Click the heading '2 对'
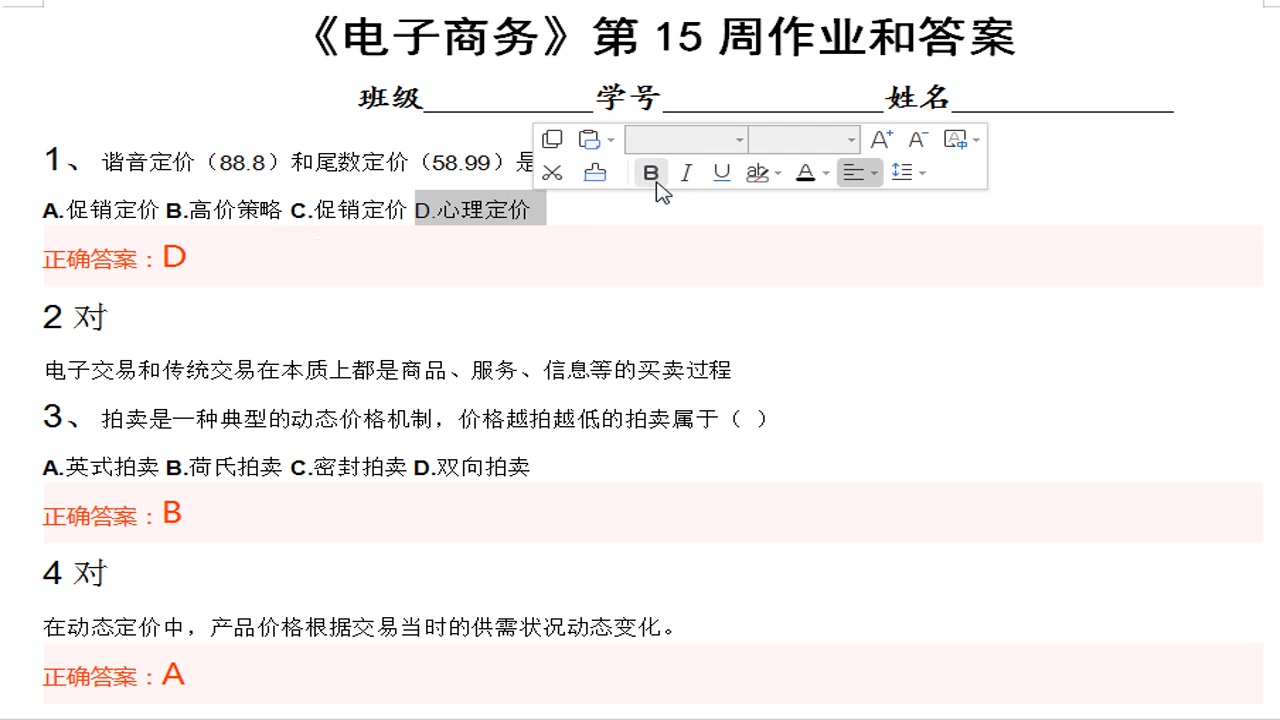This screenshot has width=1280, height=720. coord(75,318)
